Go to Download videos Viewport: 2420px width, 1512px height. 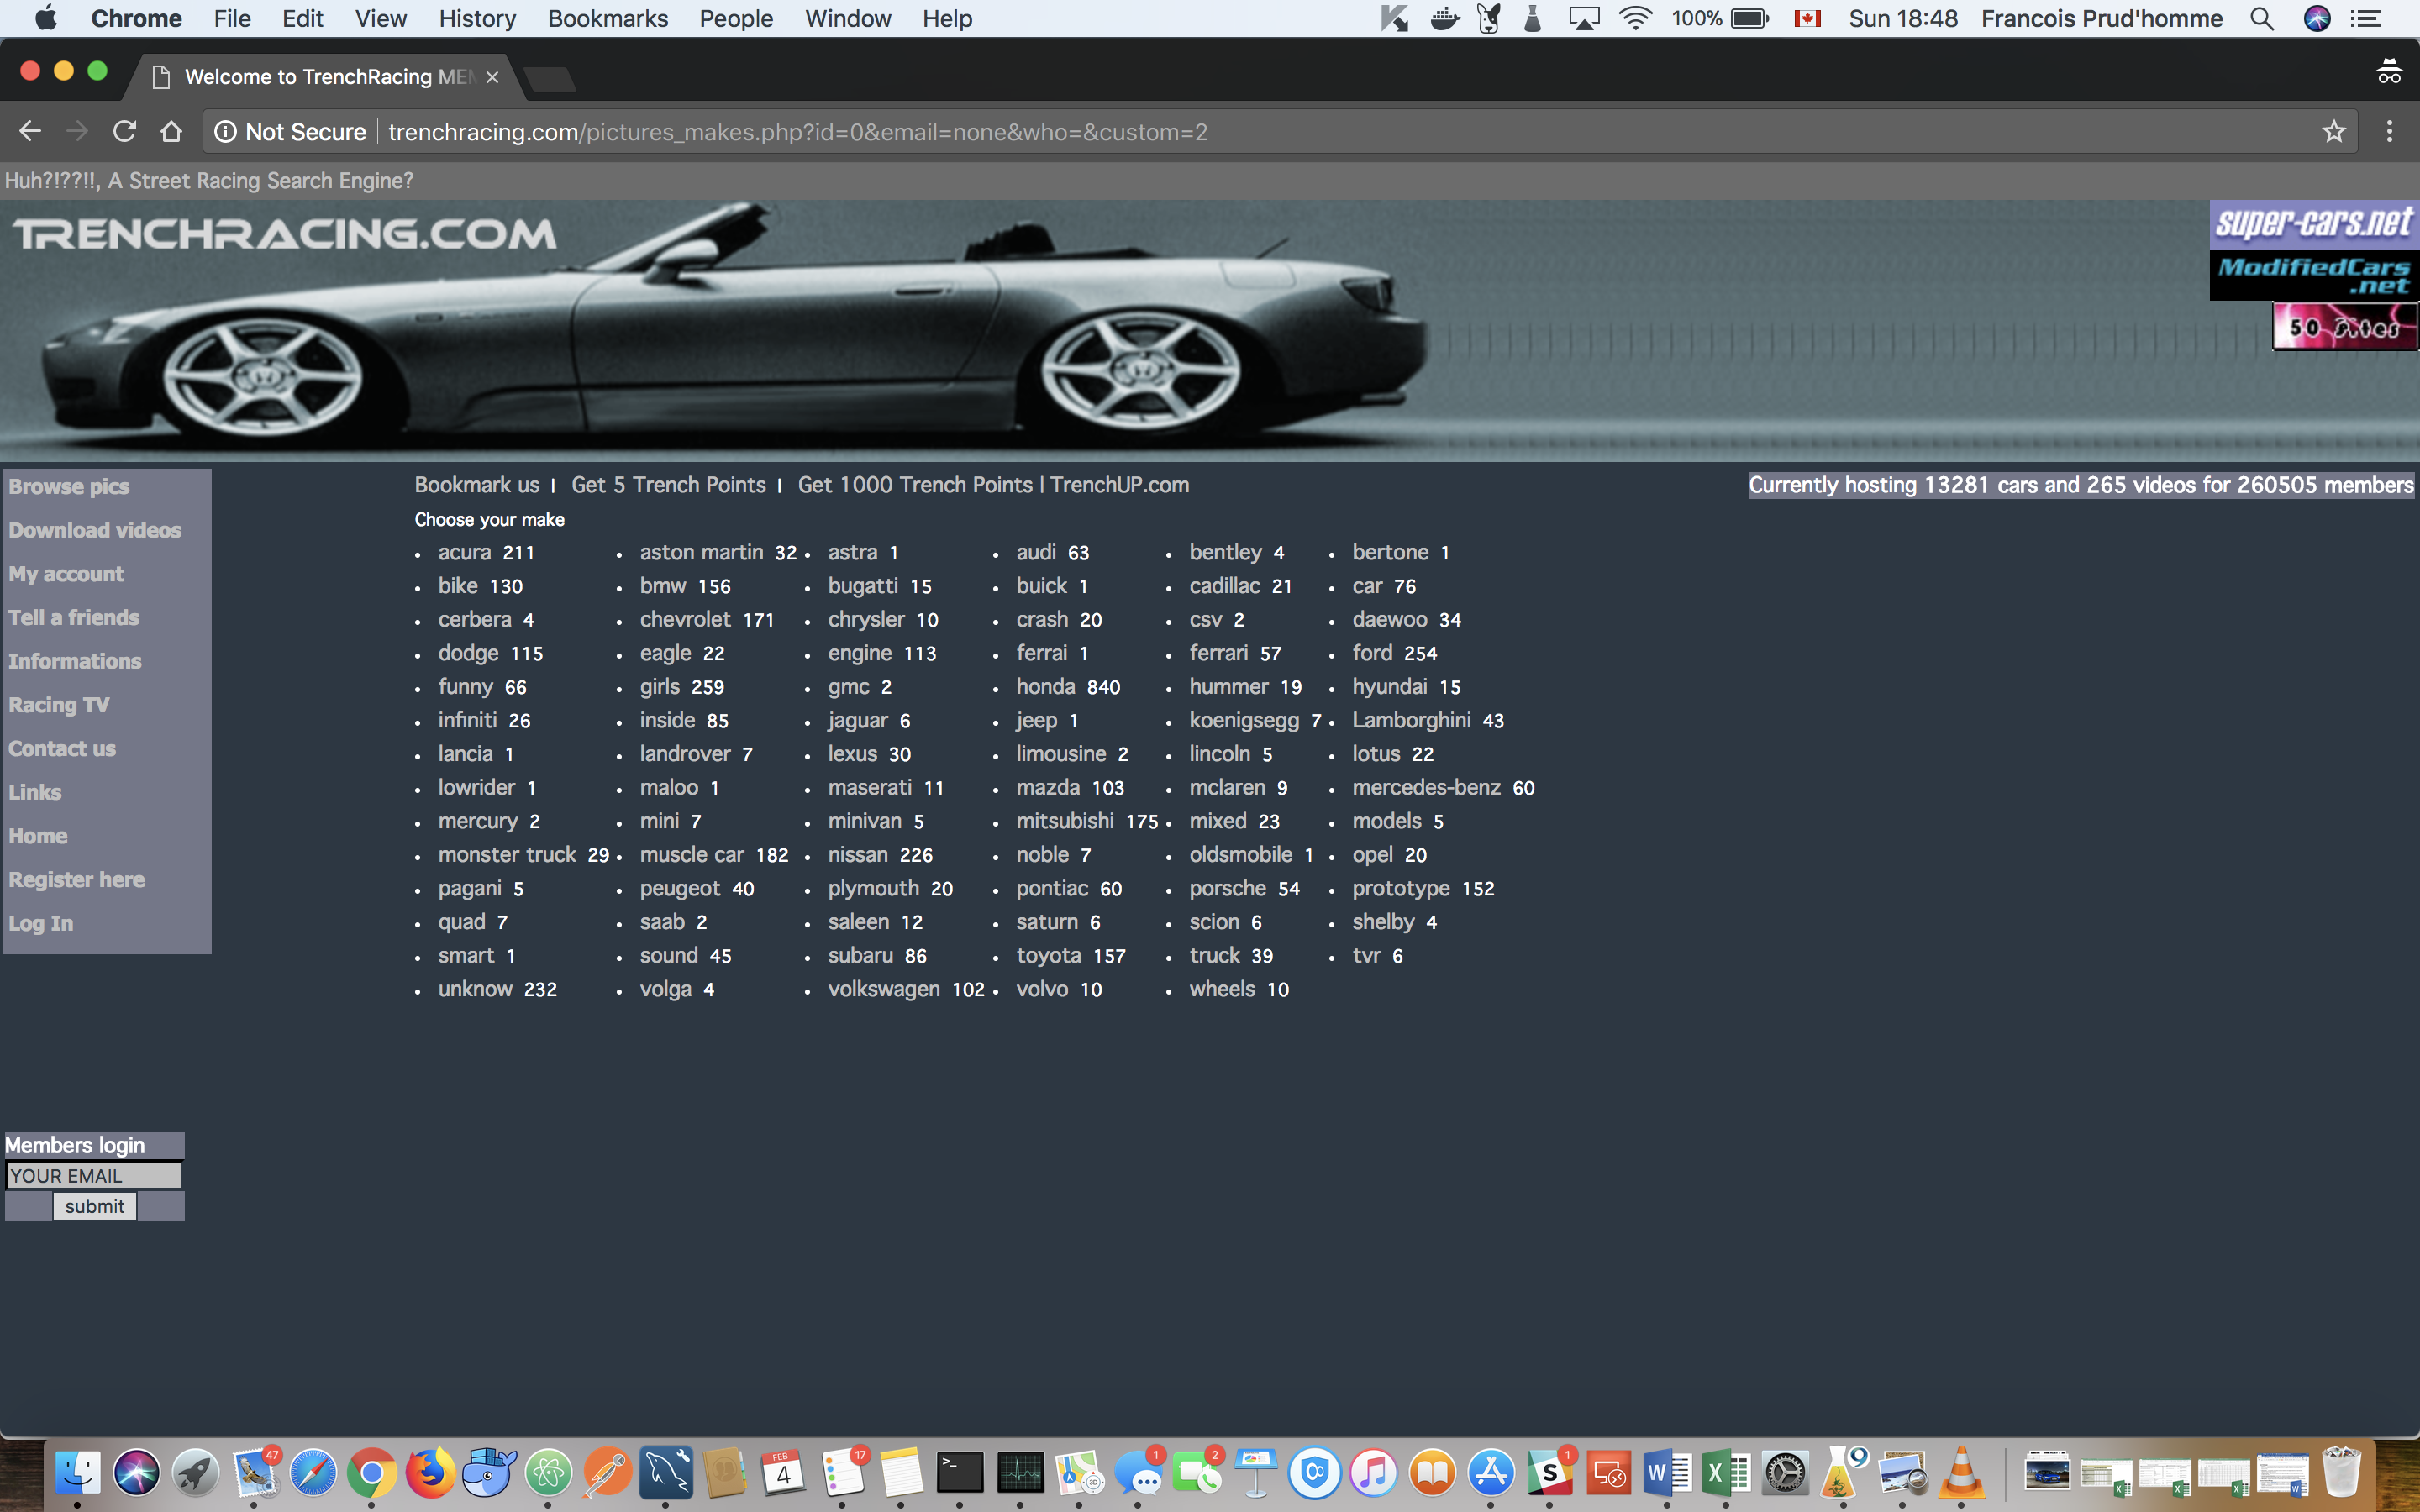[95, 530]
